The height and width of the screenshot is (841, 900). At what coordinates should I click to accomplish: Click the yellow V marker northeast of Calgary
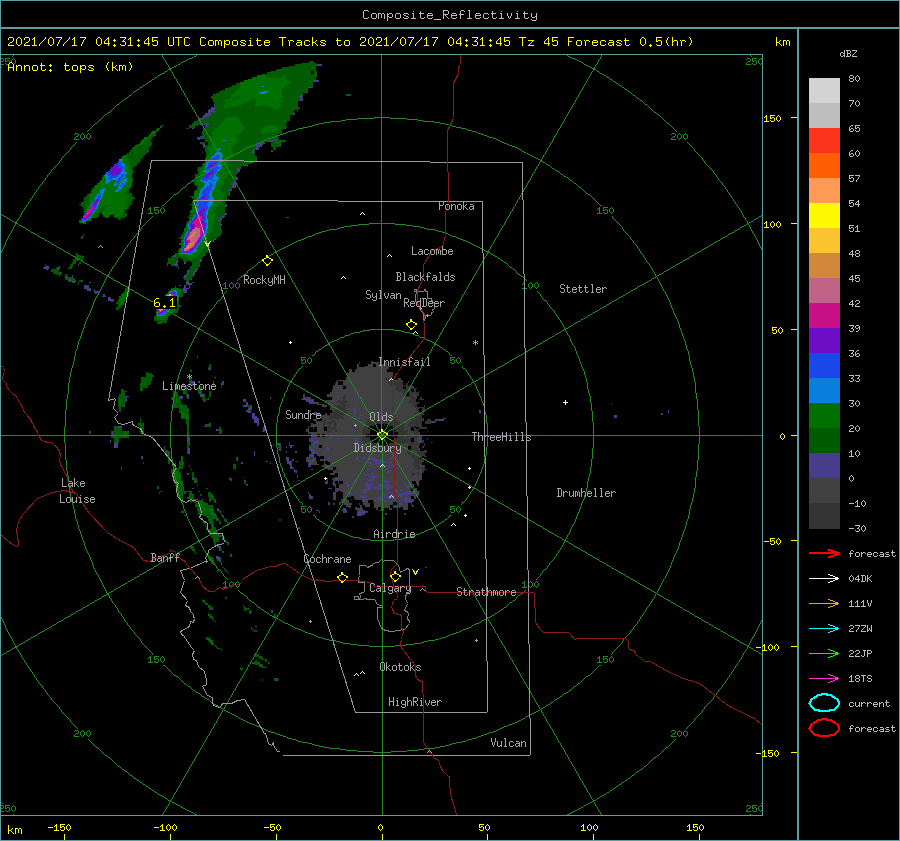pyautogui.click(x=415, y=572)
